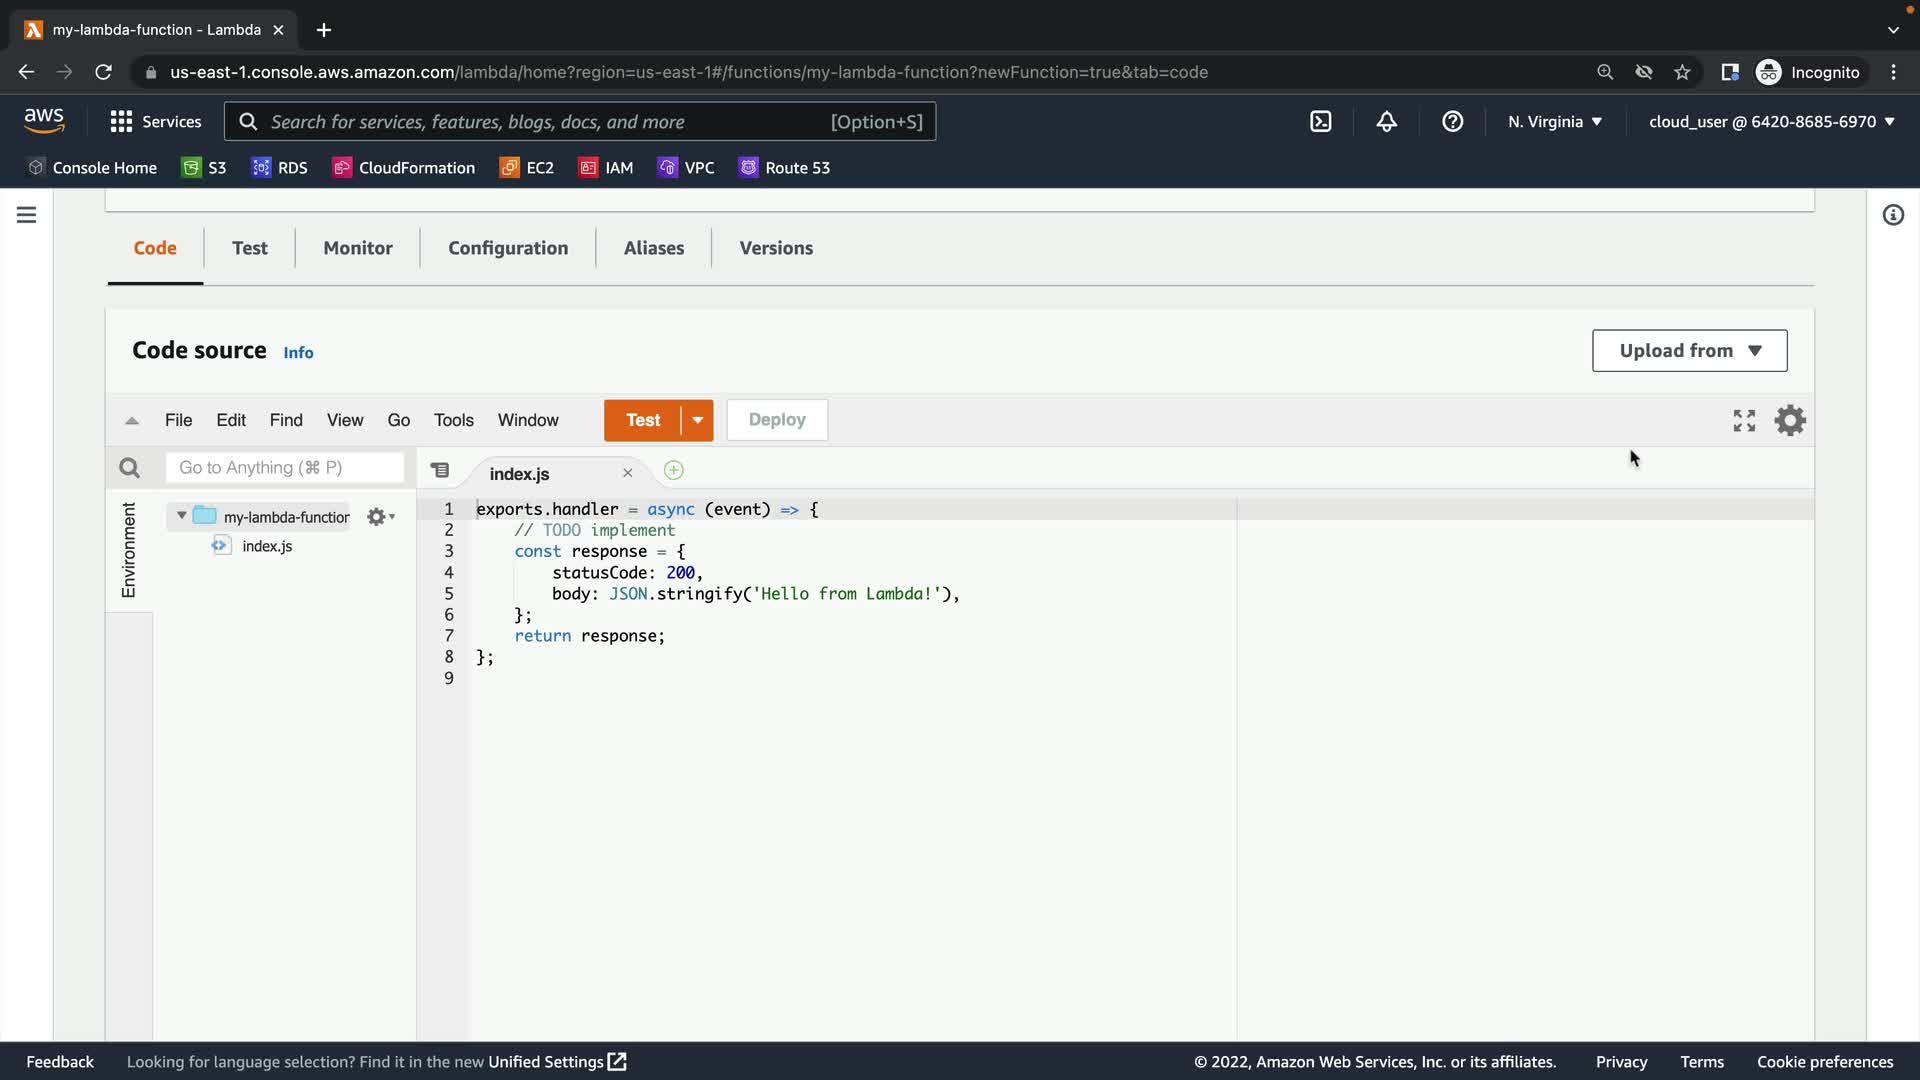Toggle the Environment side panel
The width and height of the screenshot is (1920, 1080).
[128, 550]
